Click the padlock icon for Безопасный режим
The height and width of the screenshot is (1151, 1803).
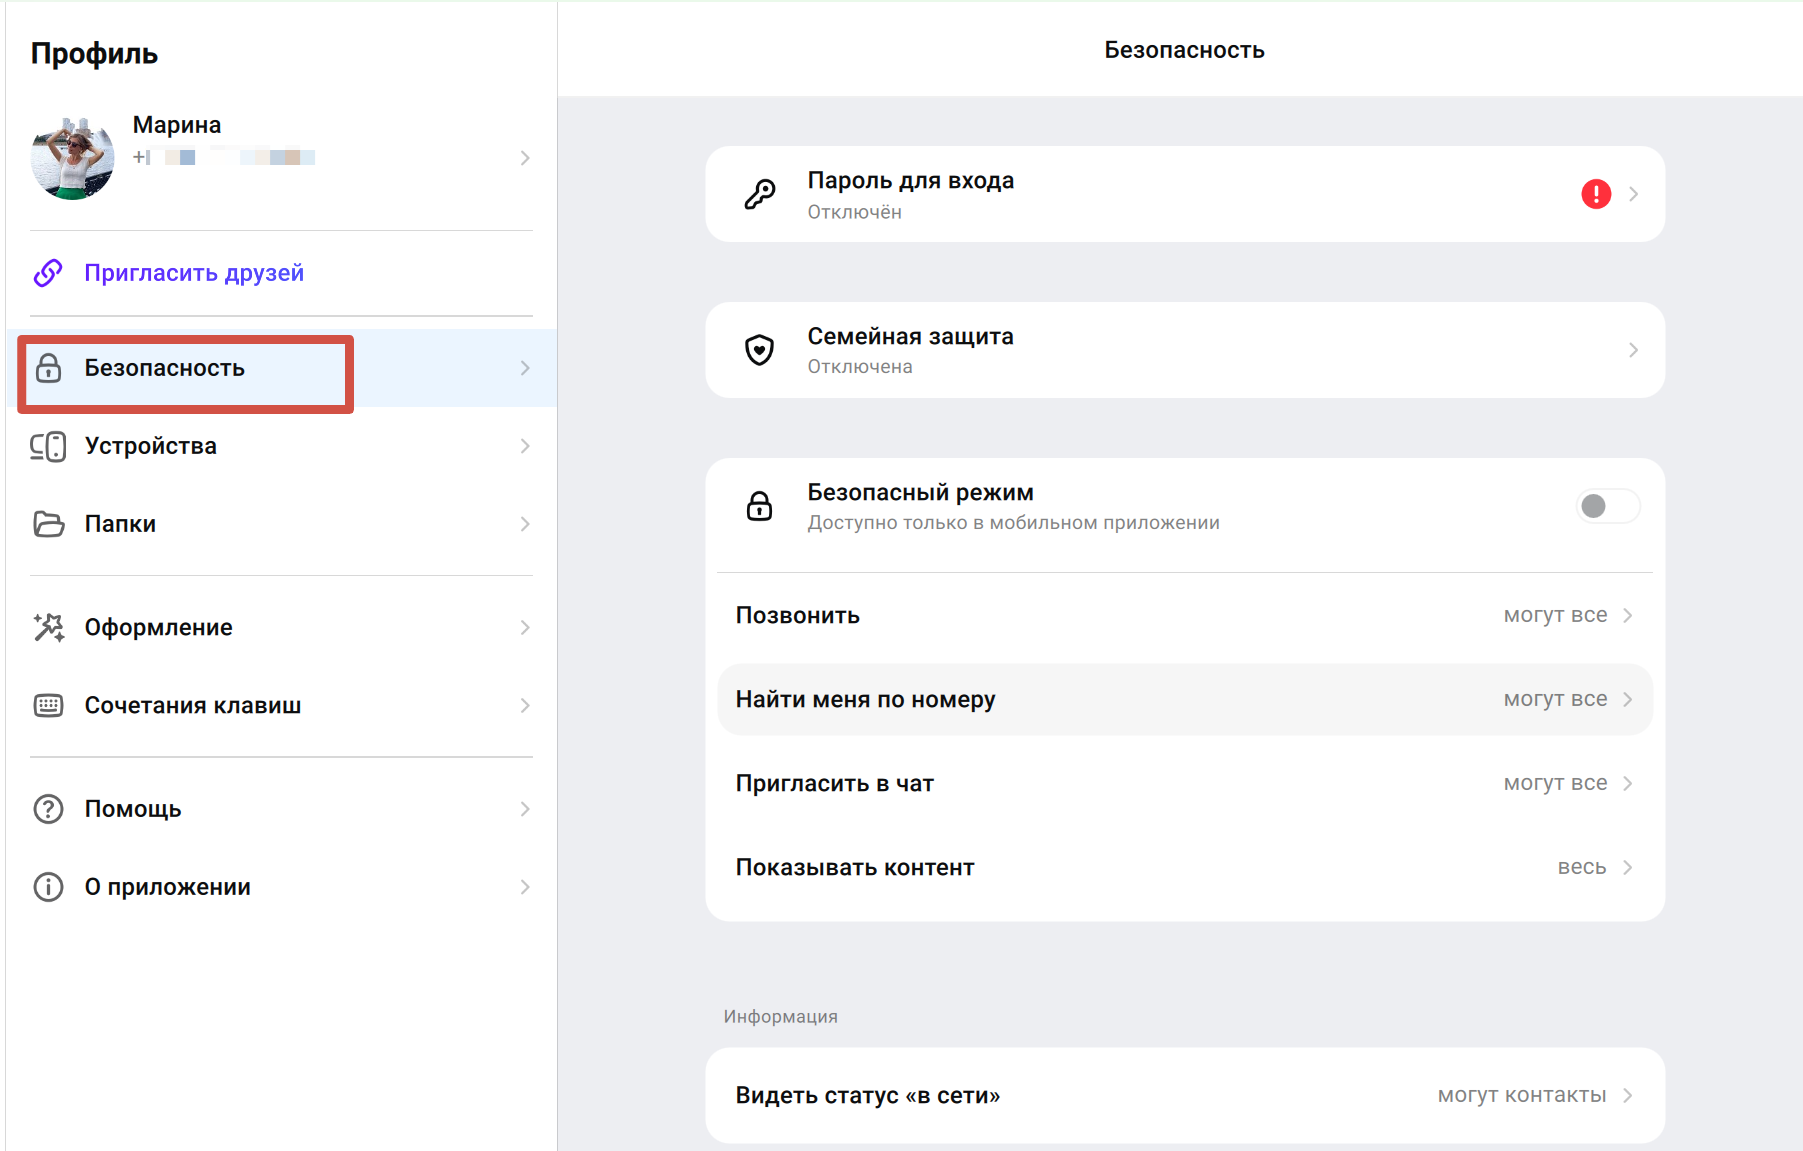click(759, 506)
